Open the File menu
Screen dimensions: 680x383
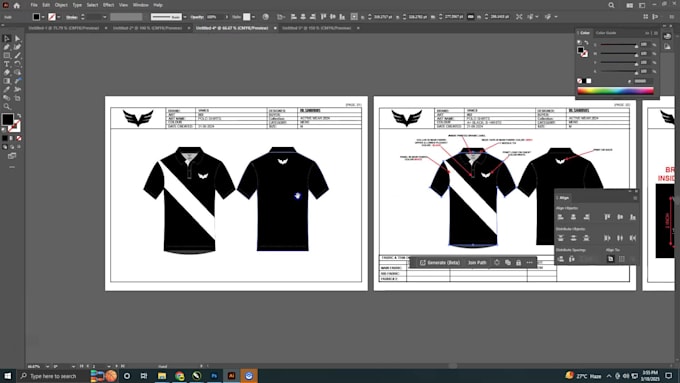[34, 5]
